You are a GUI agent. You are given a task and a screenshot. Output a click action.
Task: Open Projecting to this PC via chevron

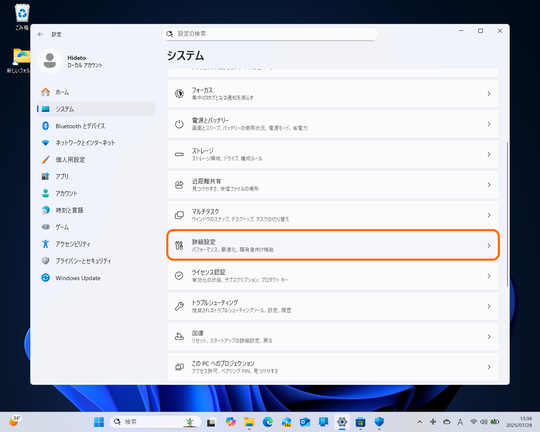pyautogui.click(x=489, y=367)
